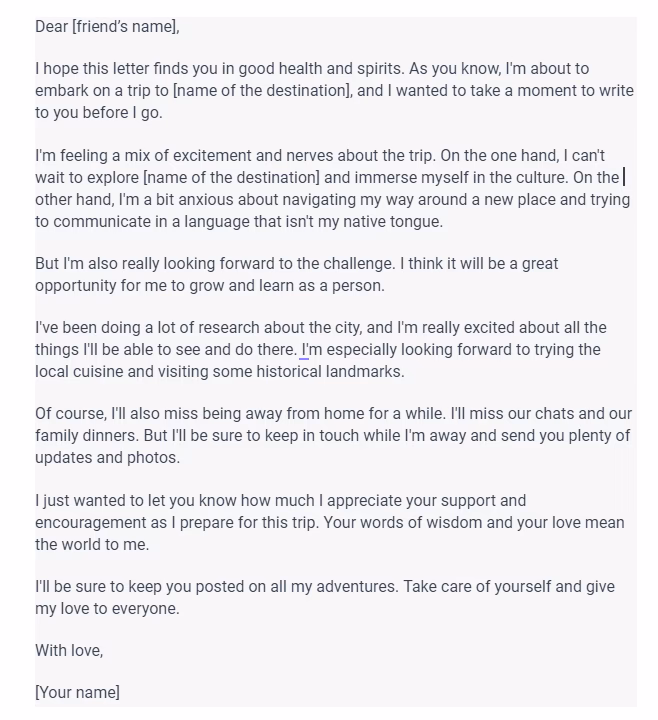Click the "[friend's name]" placeholder in greeting

[125, 27]
